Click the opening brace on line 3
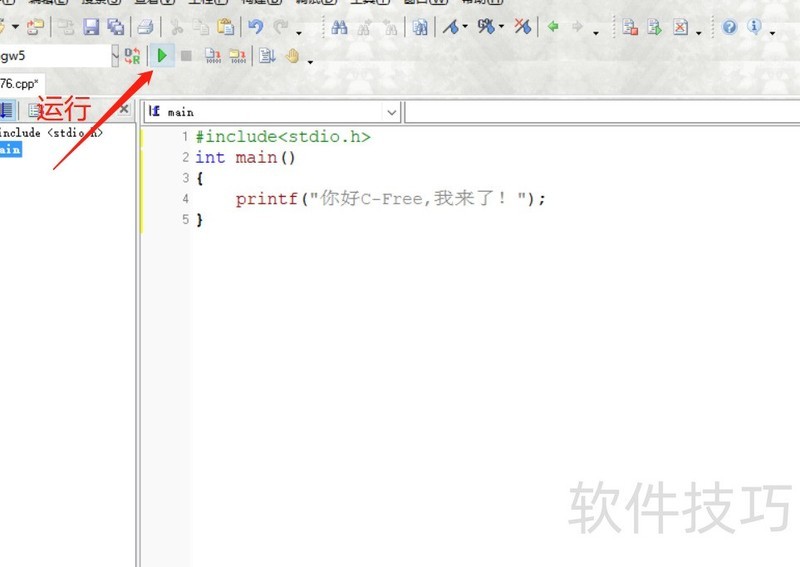 (x=199, y=178)
